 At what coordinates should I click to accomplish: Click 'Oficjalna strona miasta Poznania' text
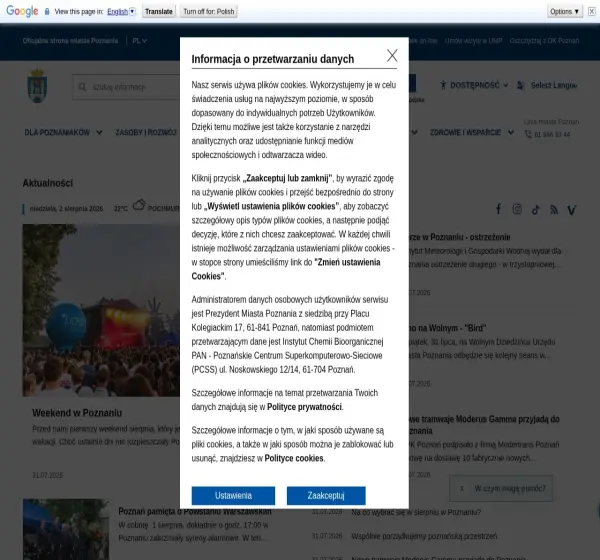coord(70,41)
